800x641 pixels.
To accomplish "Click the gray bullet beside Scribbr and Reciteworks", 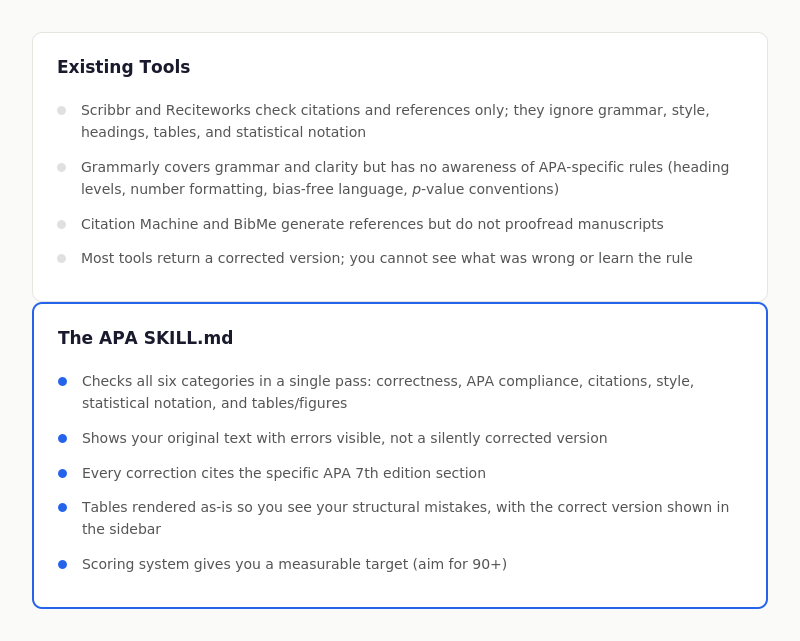I will coord(62,110).
